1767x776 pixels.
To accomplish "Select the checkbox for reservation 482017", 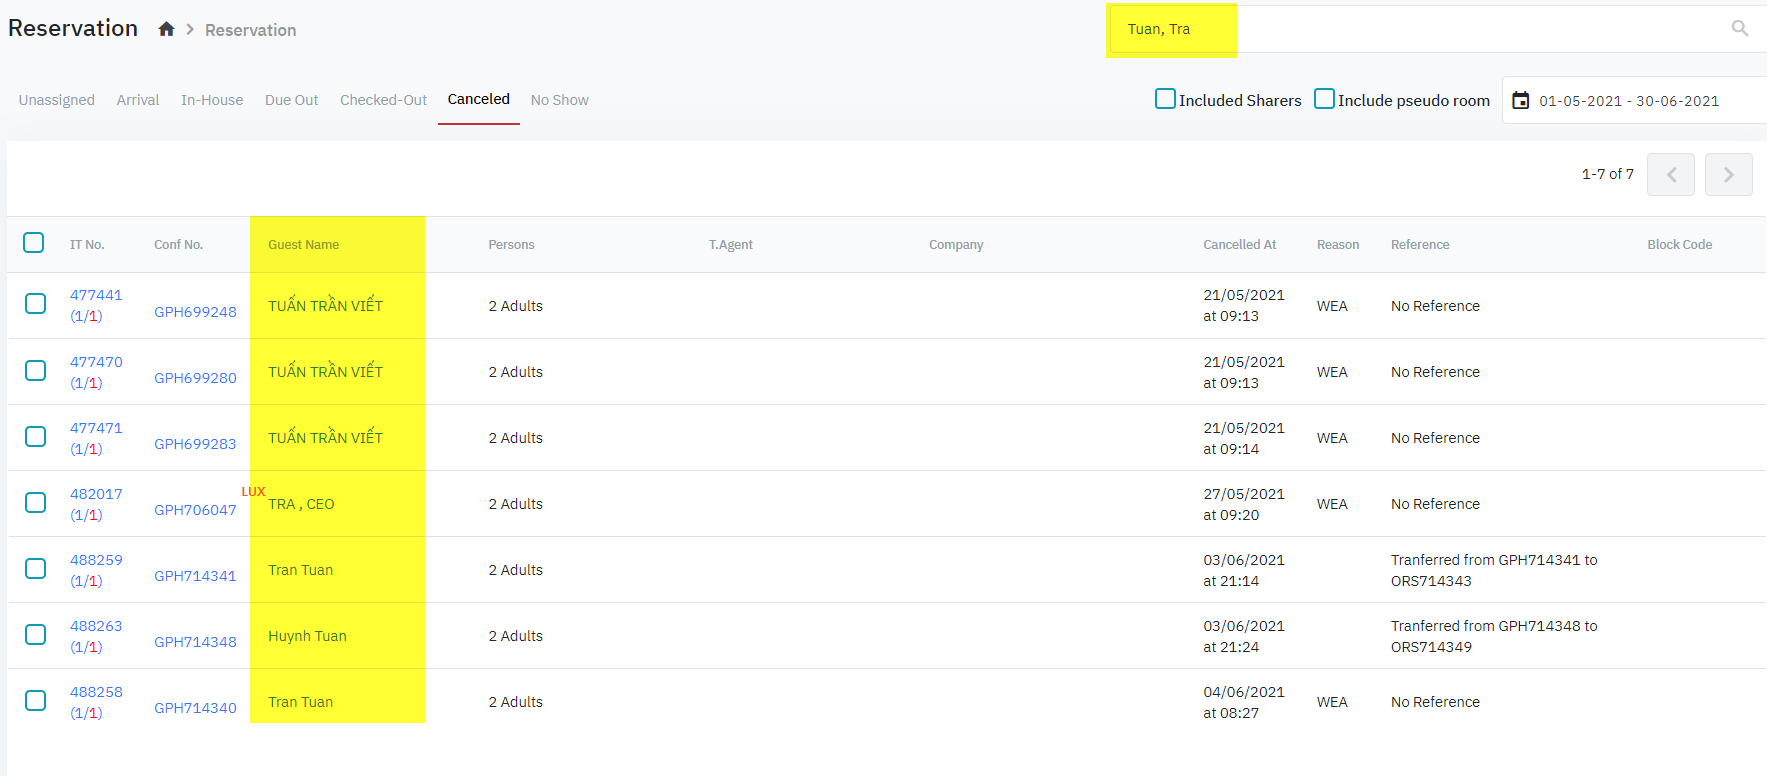I will (x=35, y=502).
